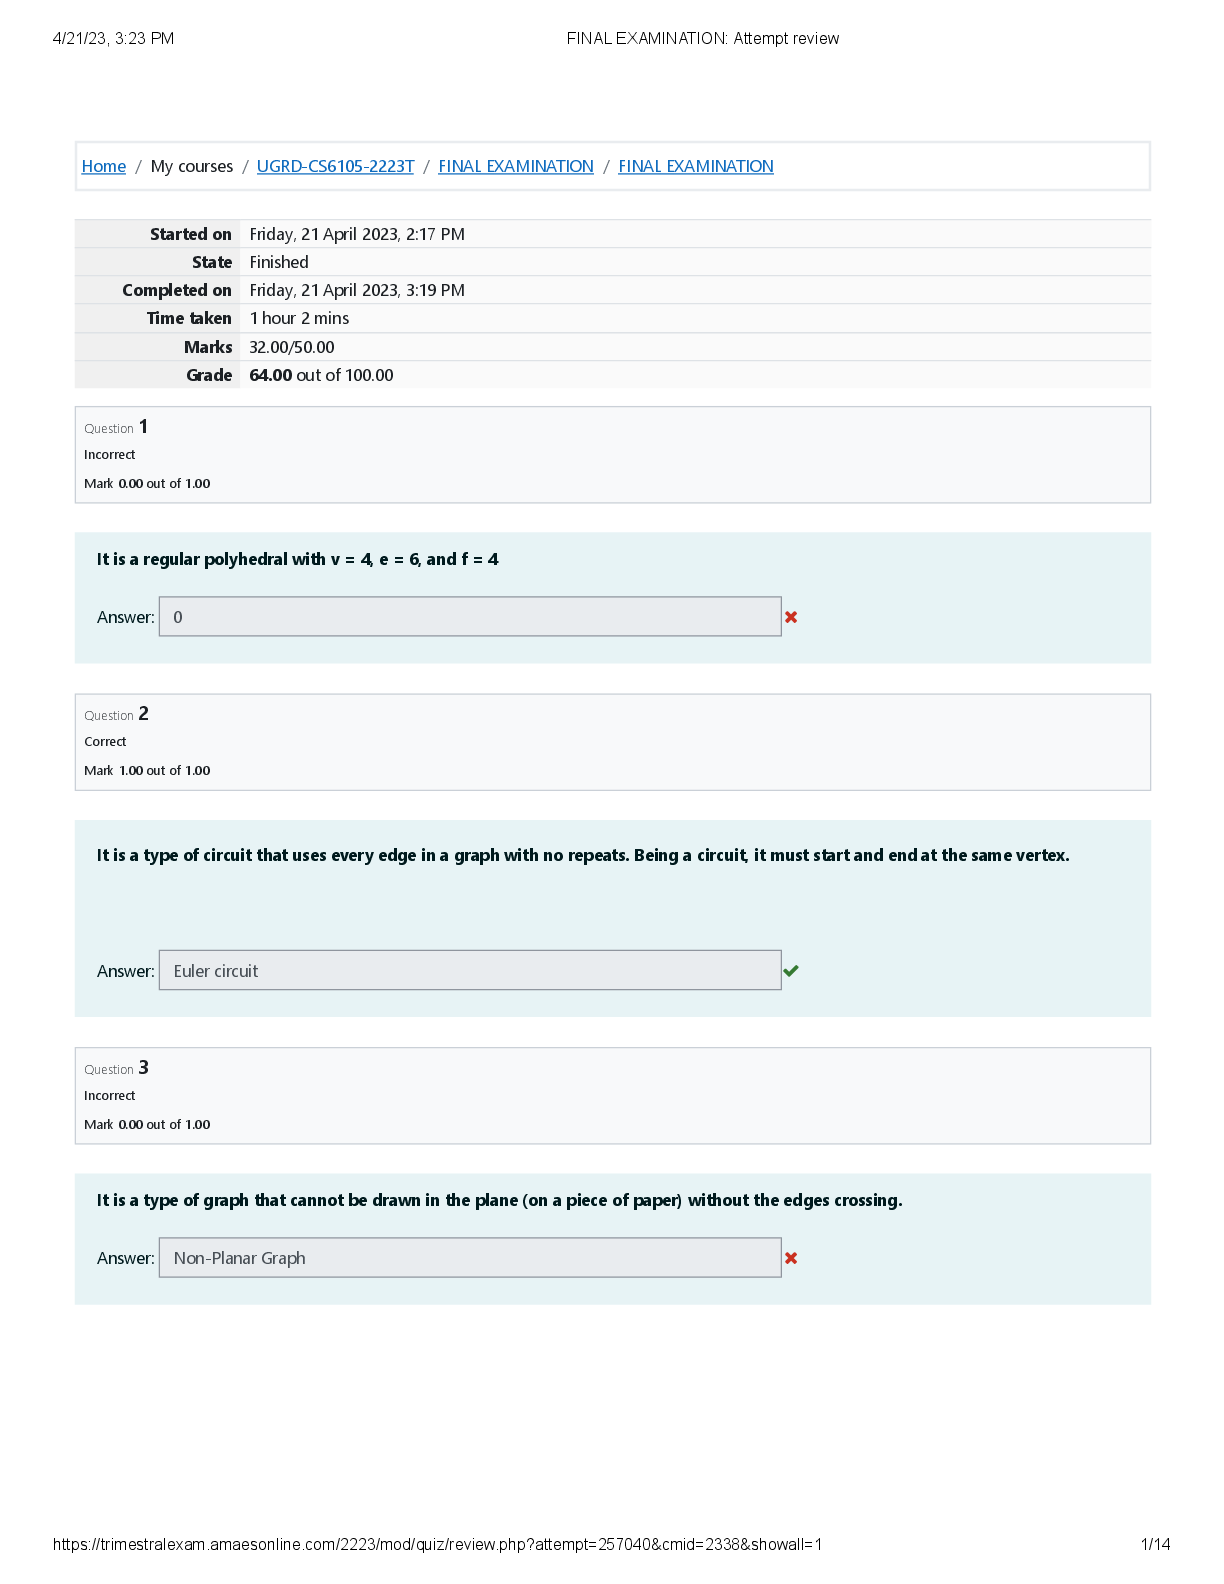Open the last FINAL EXAMINATION breadcrumb link
The width and height of the screenshot is (1224, 1584).
(696, 166)
